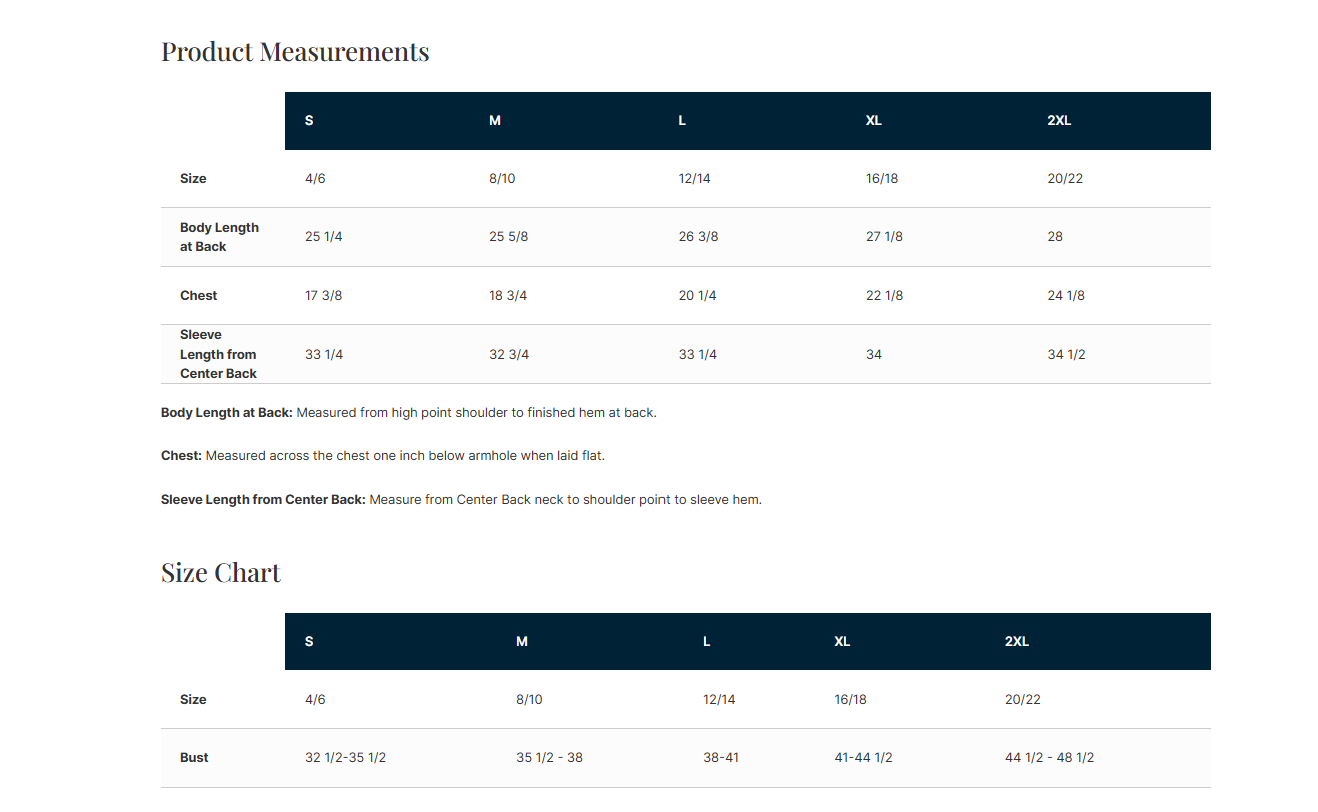The image size is (1318, 812).
Task: Click the 34 sleeve length value
Action: click(x=874, y=355)
